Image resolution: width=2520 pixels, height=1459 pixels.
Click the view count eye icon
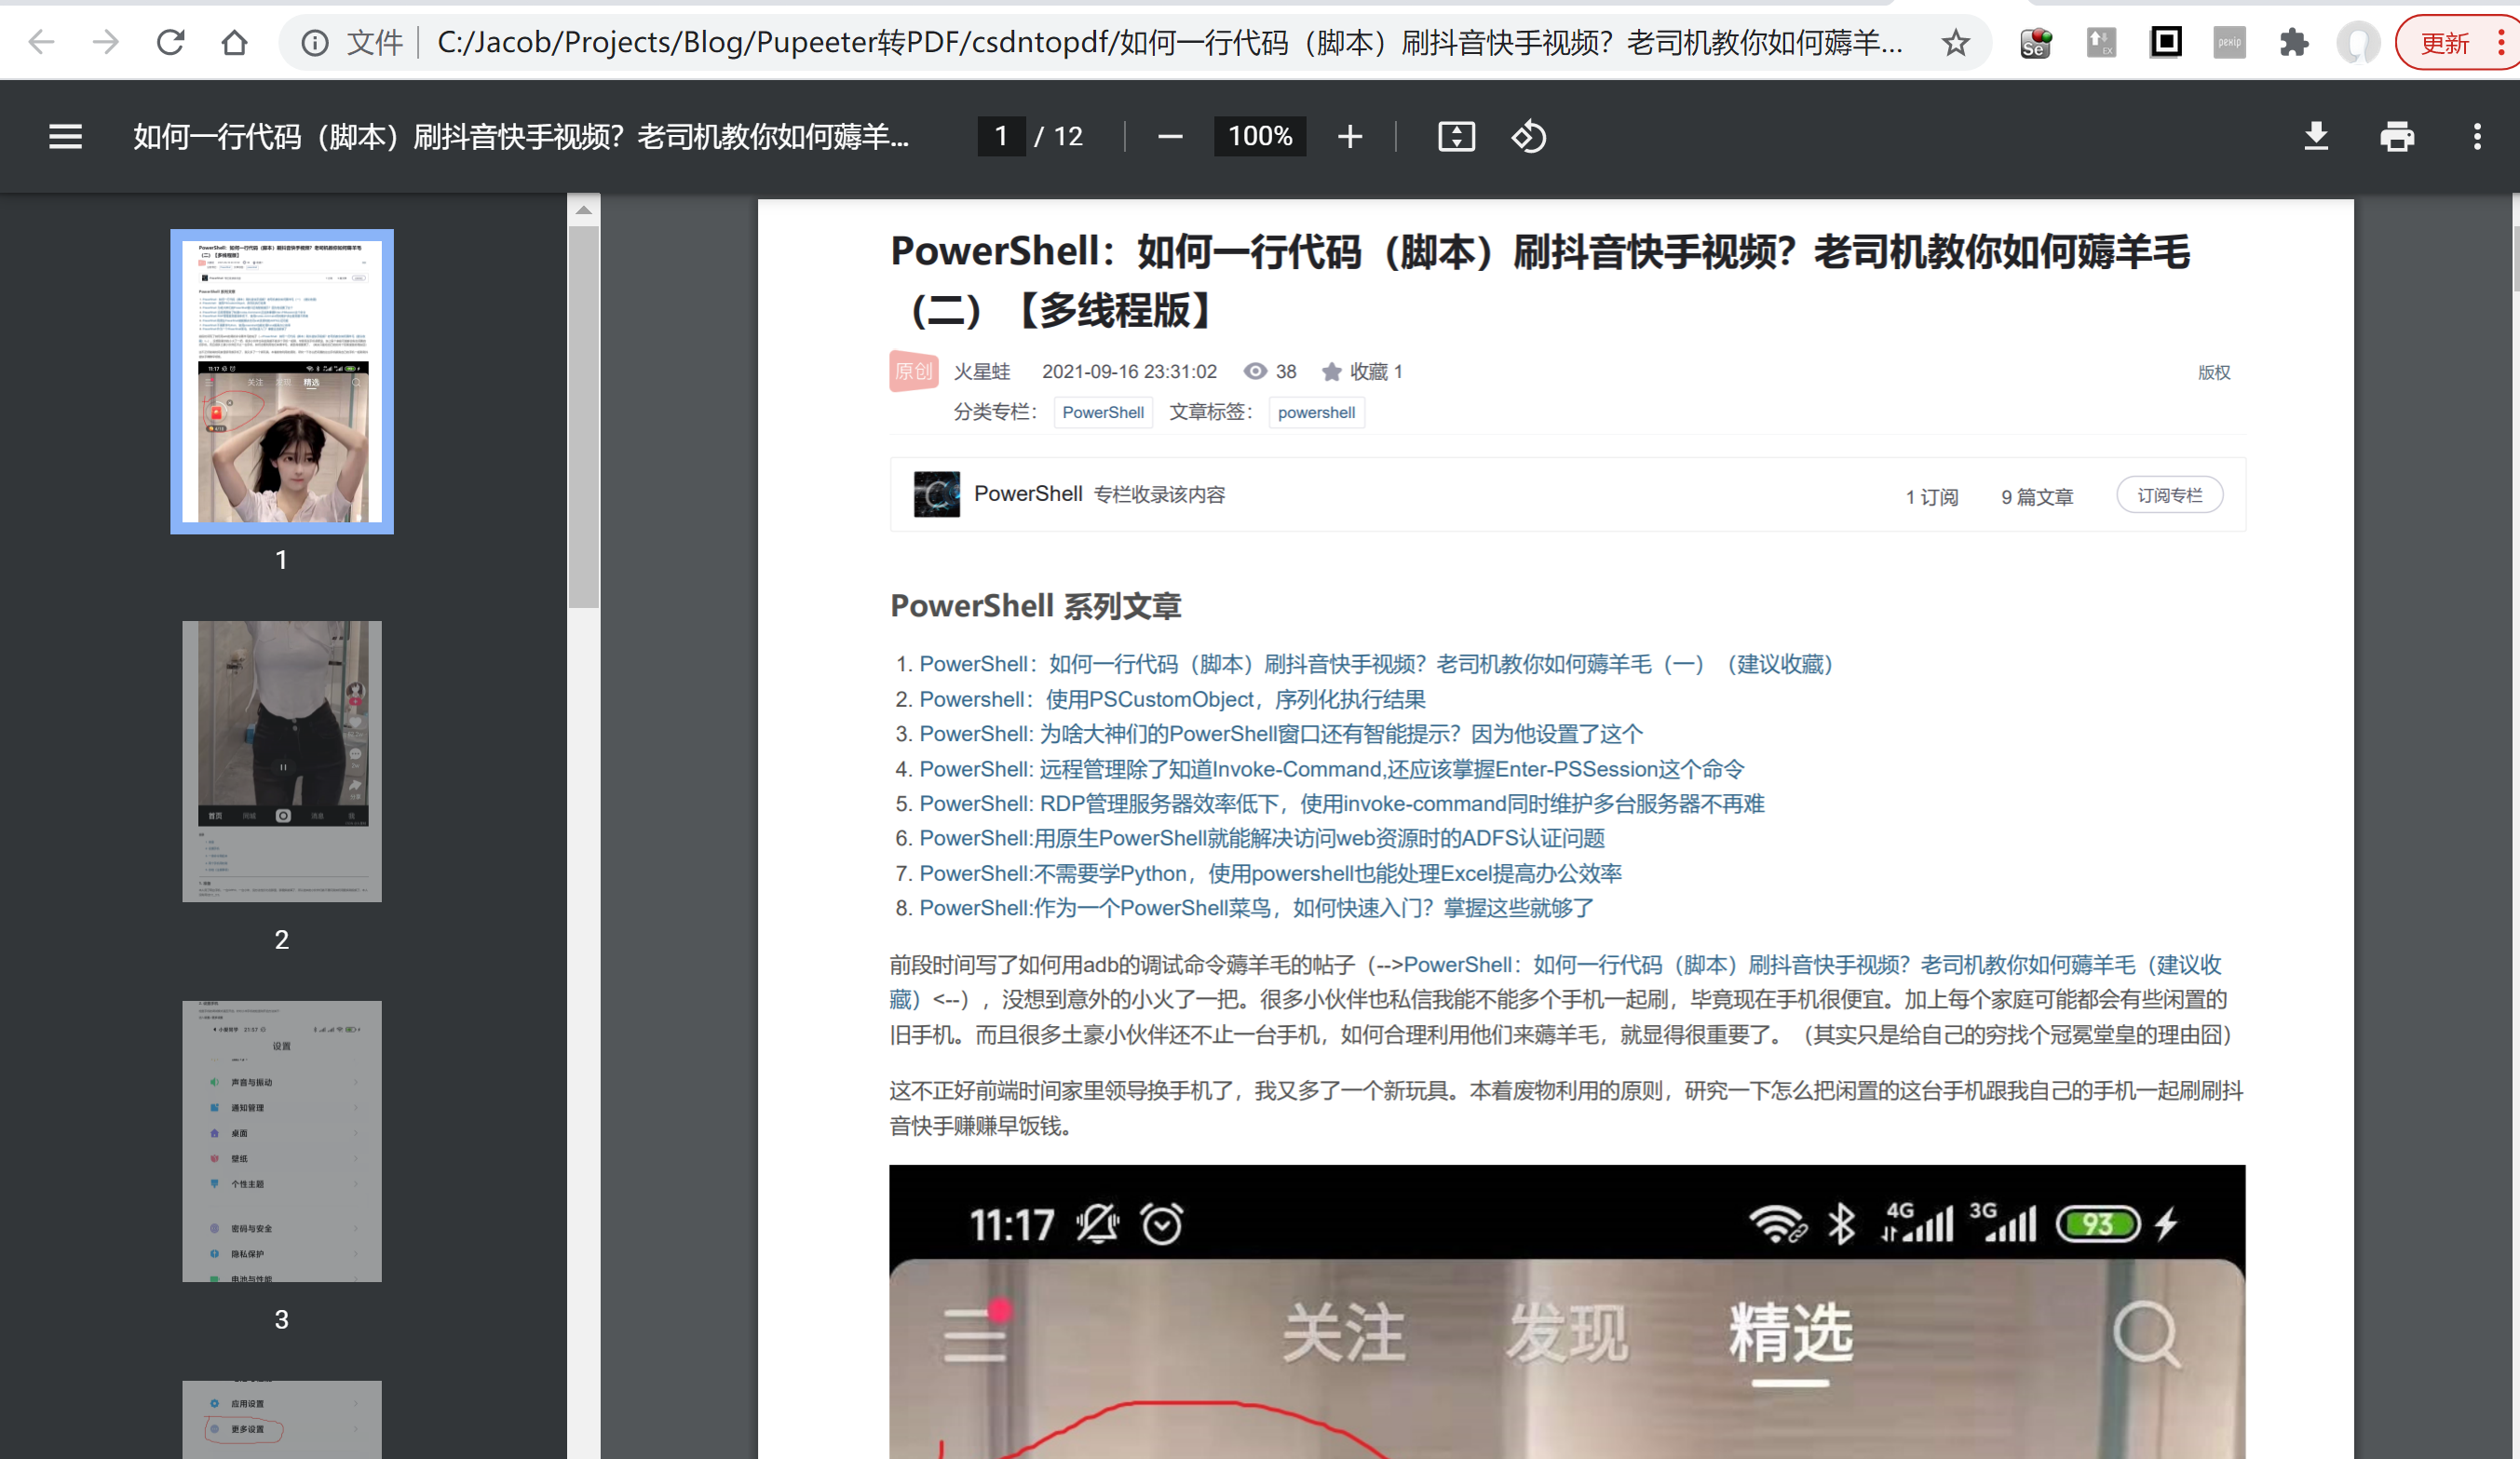tap(1255, 371)
